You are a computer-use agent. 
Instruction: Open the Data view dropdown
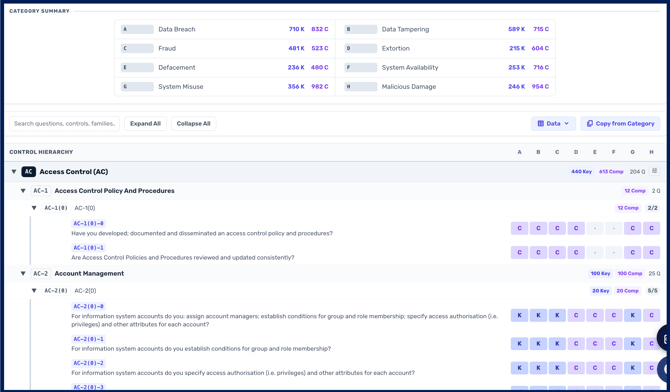(x=553, y=124)
